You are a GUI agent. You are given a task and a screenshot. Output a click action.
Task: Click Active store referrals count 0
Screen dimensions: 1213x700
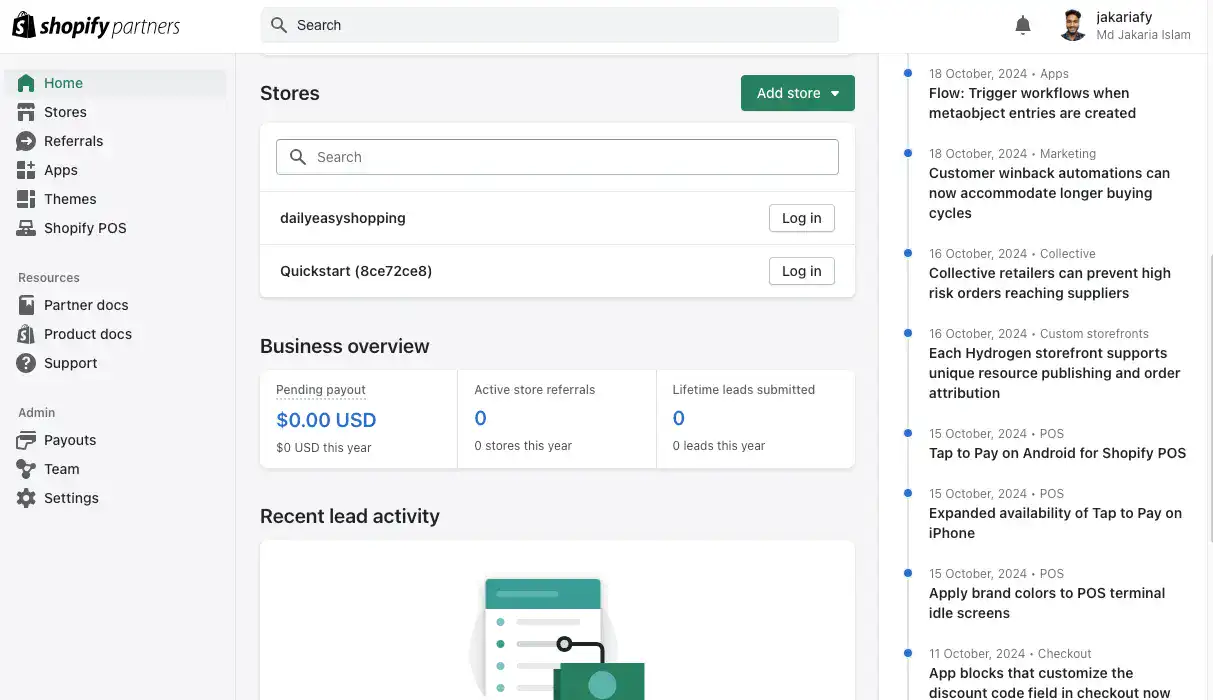(480, 418)
